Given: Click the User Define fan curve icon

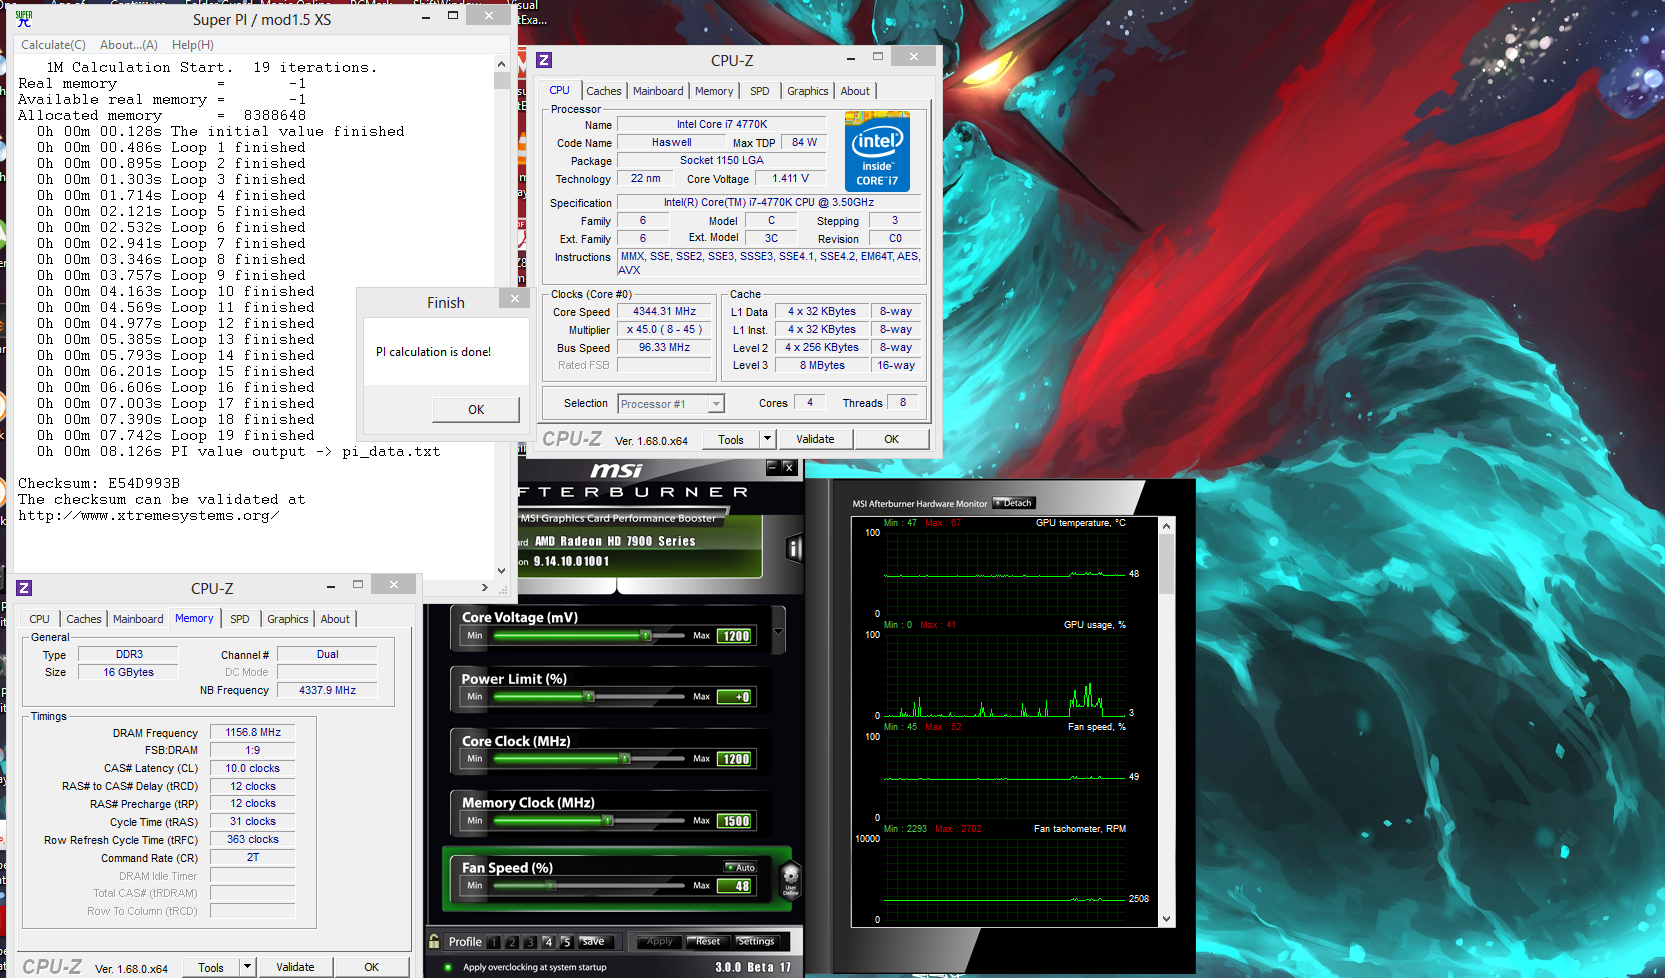Looking at the screenshot, I should (x=790, y=881).
